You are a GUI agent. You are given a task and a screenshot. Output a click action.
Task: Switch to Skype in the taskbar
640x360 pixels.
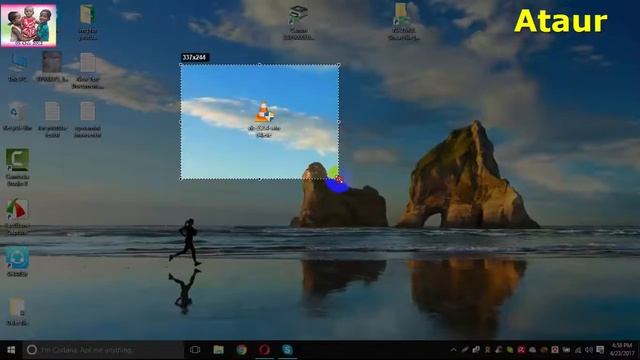(287, 350)
